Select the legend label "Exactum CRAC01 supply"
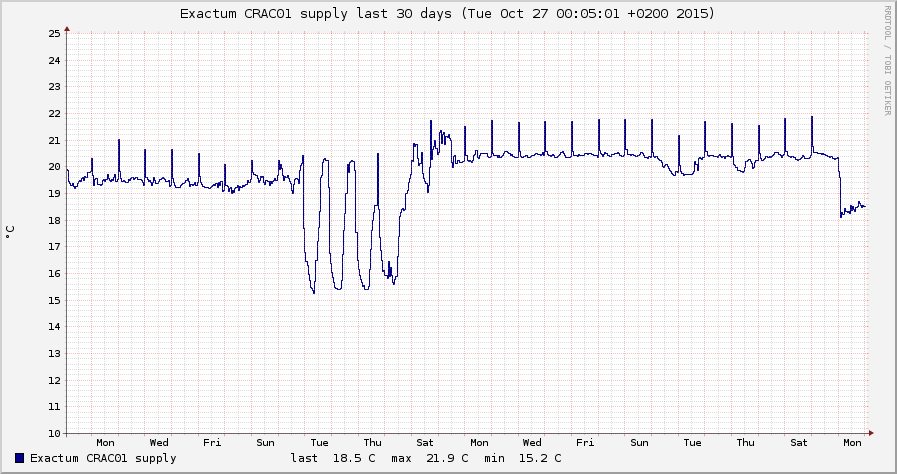897x474 pixels. click(x=103, y=458)
